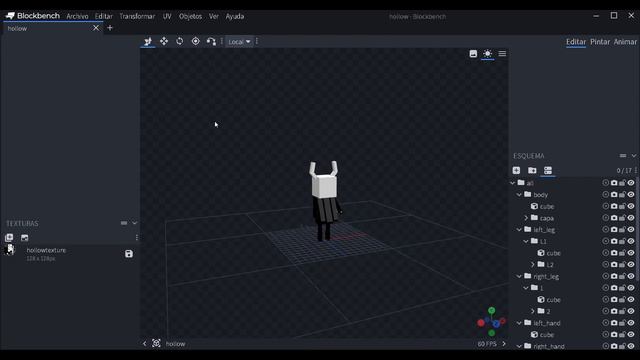Close the hollow project tab
640x360 pixels.
pyautogui.click(x=96, y=28)
